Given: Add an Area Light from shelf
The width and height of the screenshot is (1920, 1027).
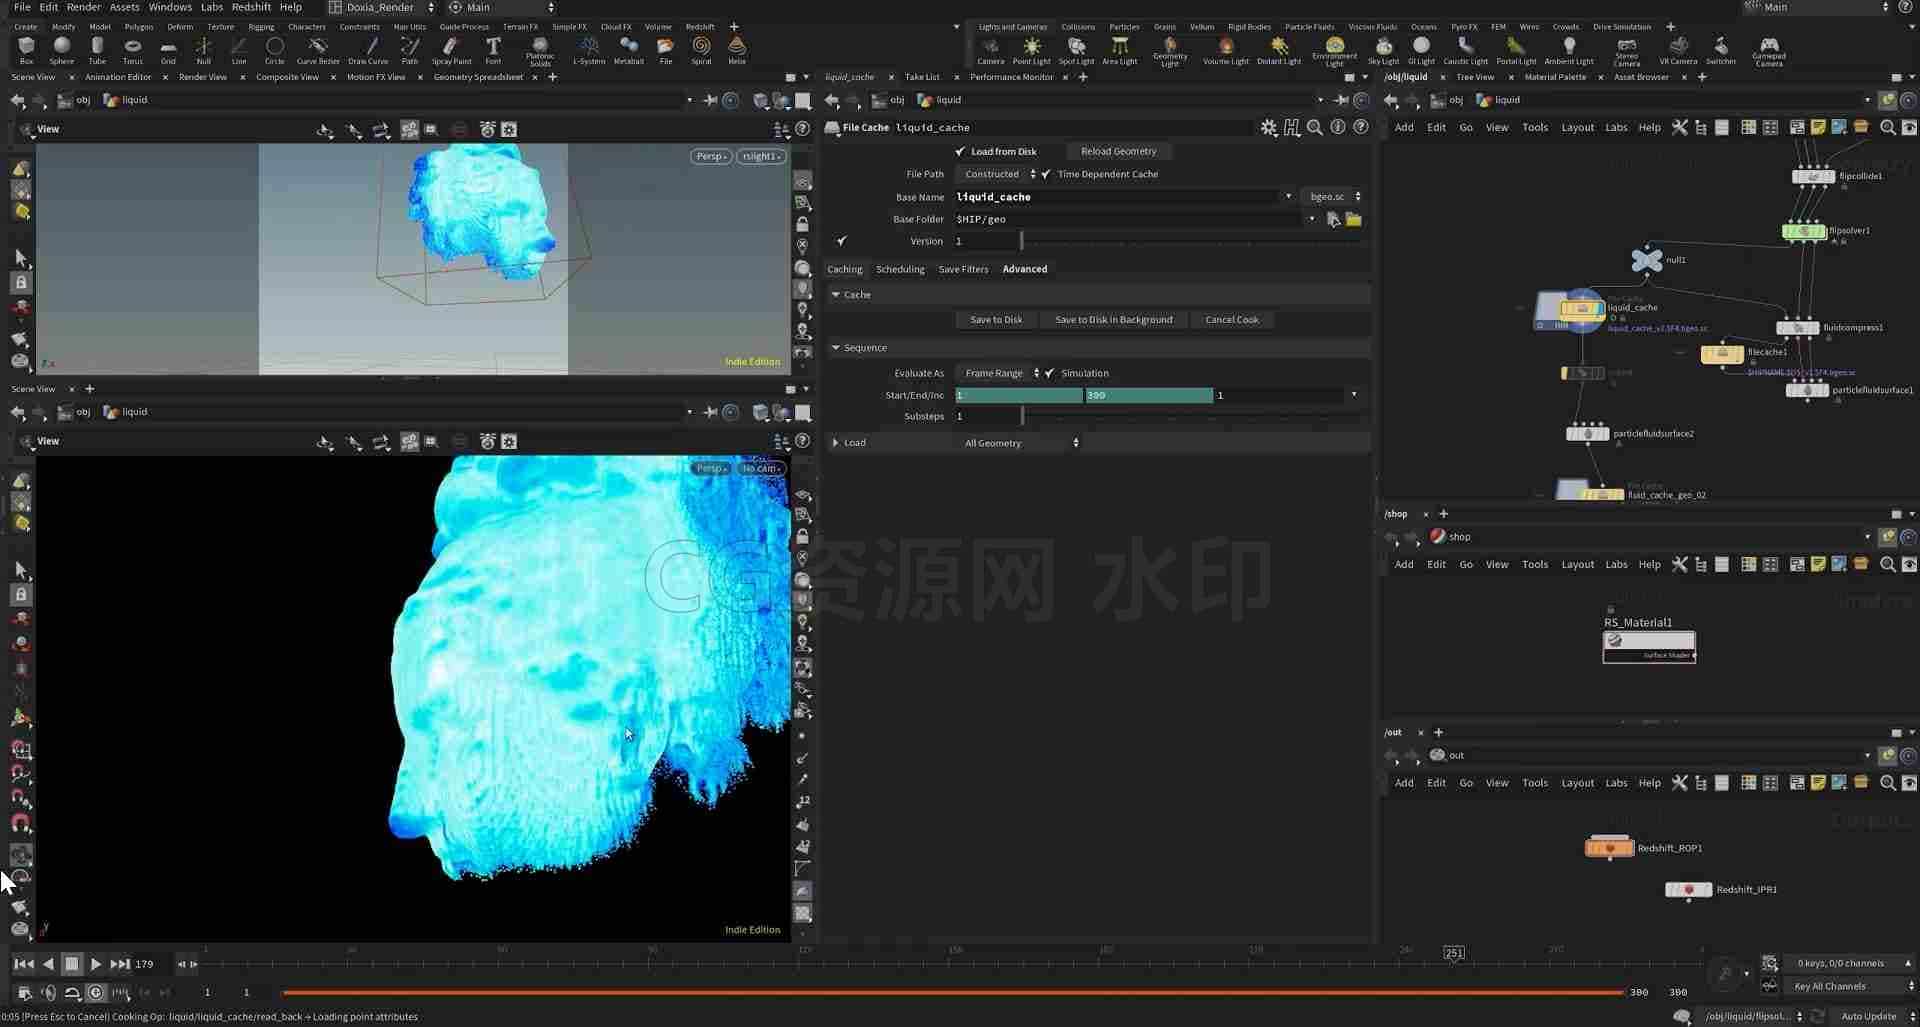Looking at the screenshot, I should pos(1119,50).
